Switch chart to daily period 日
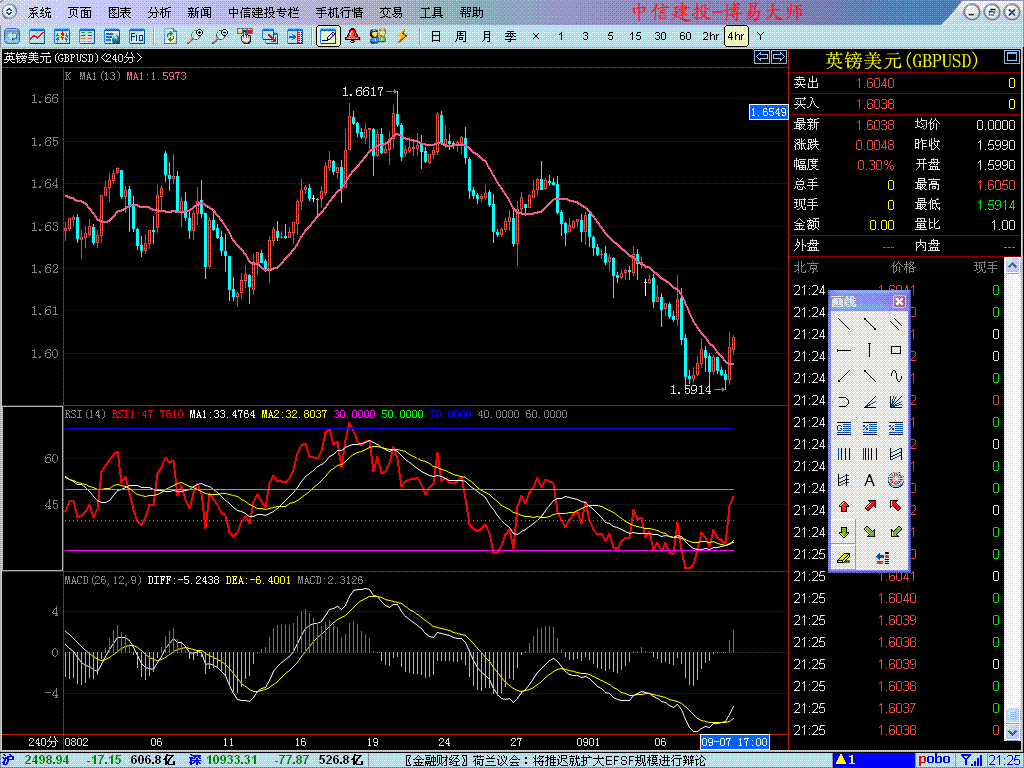 [435, 36]
